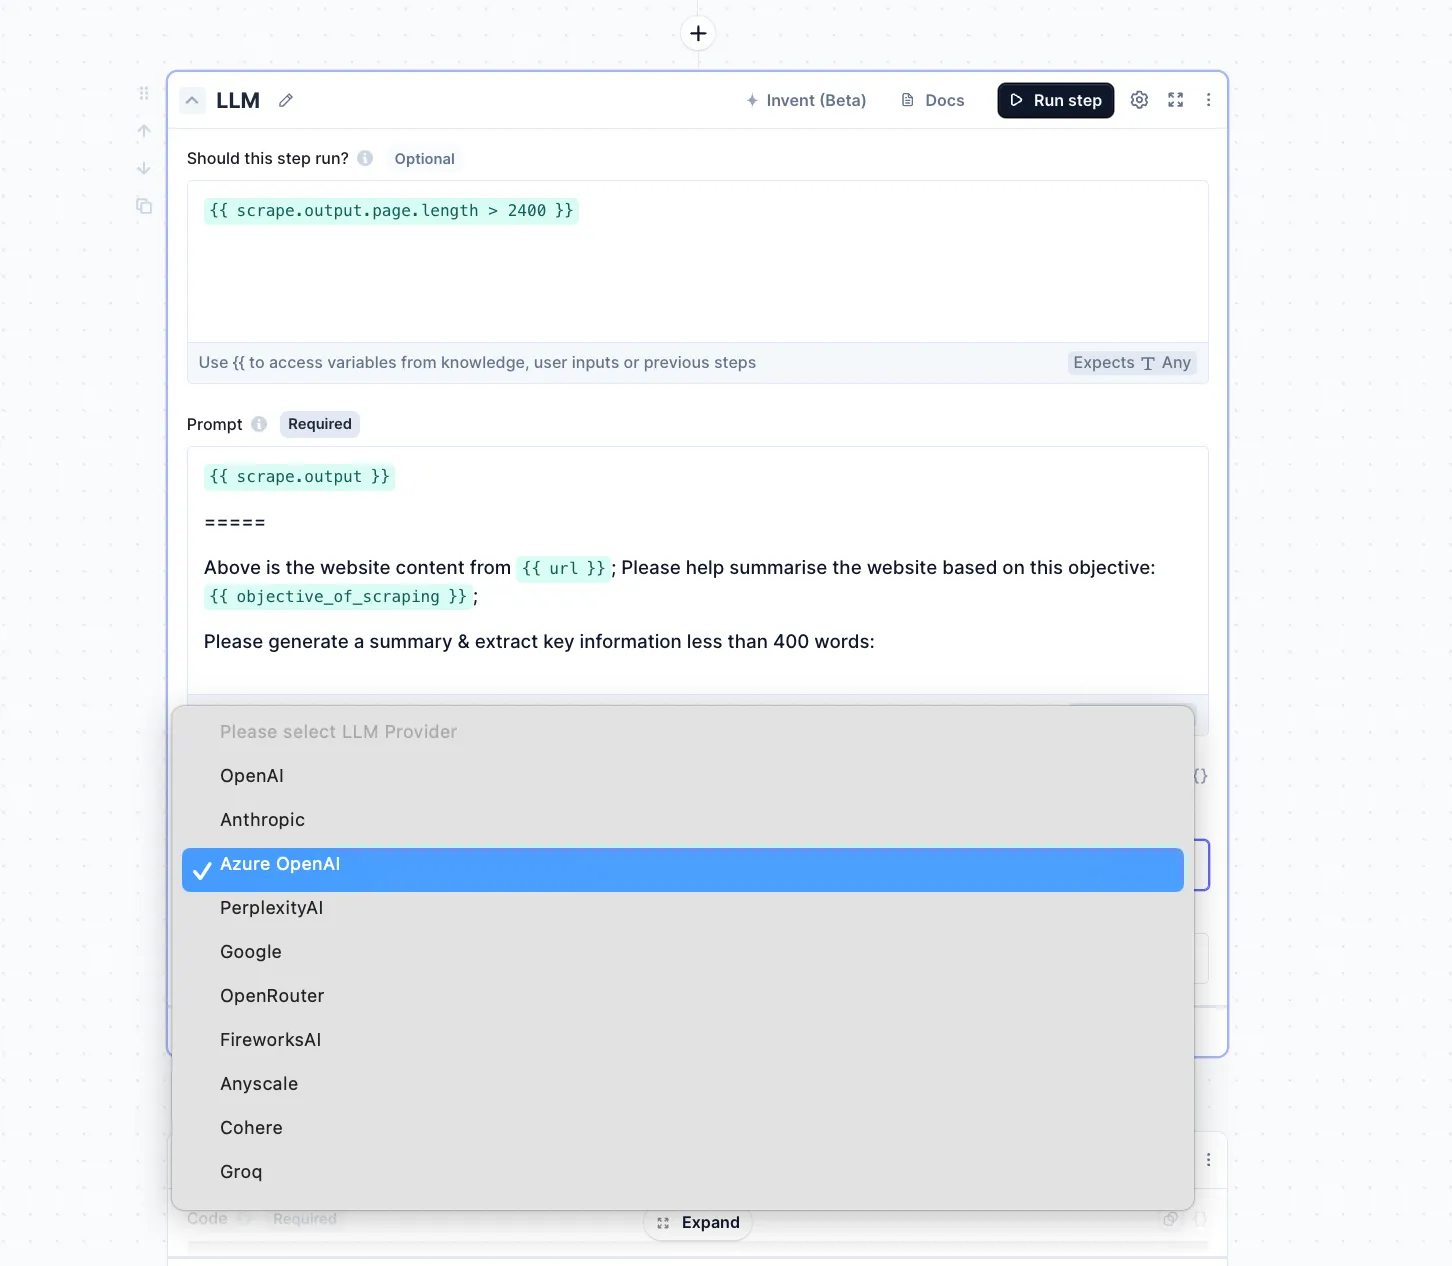
Task: Click the plus icon to add step
Action: click(x=698, y=33)
